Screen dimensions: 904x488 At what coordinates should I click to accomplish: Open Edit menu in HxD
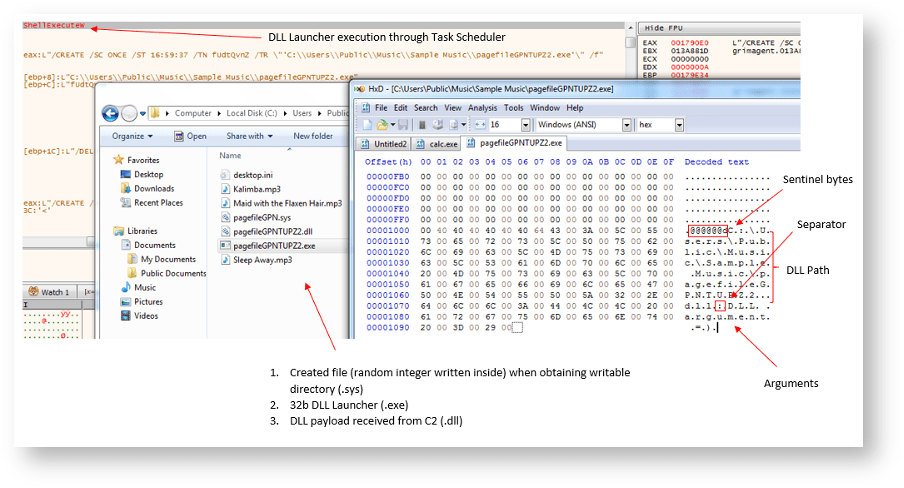(401, 108)
